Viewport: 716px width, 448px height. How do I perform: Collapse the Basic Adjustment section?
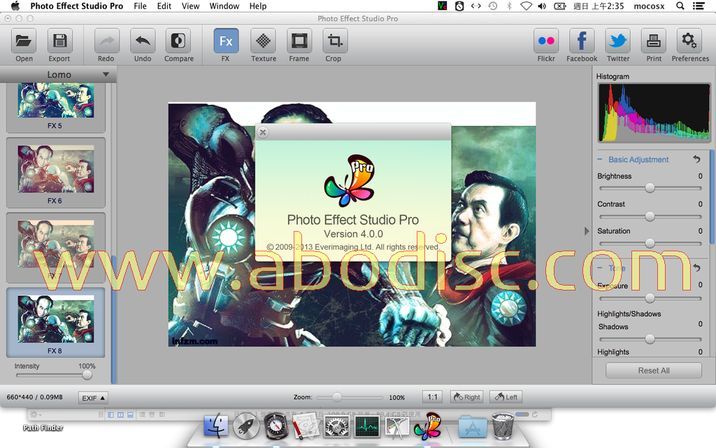coord(600,159)
